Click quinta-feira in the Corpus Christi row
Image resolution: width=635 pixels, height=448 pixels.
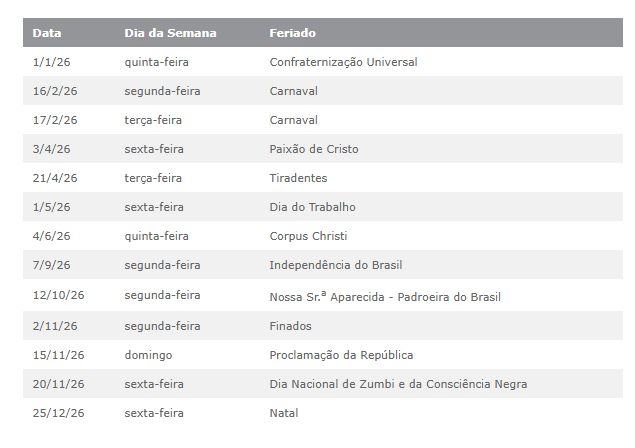159,236
